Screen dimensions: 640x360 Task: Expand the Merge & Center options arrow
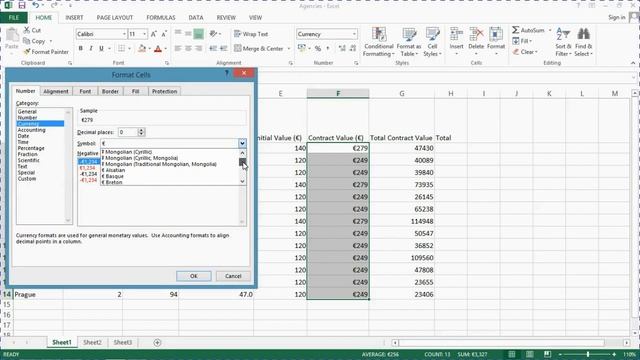tap(289, 49)
